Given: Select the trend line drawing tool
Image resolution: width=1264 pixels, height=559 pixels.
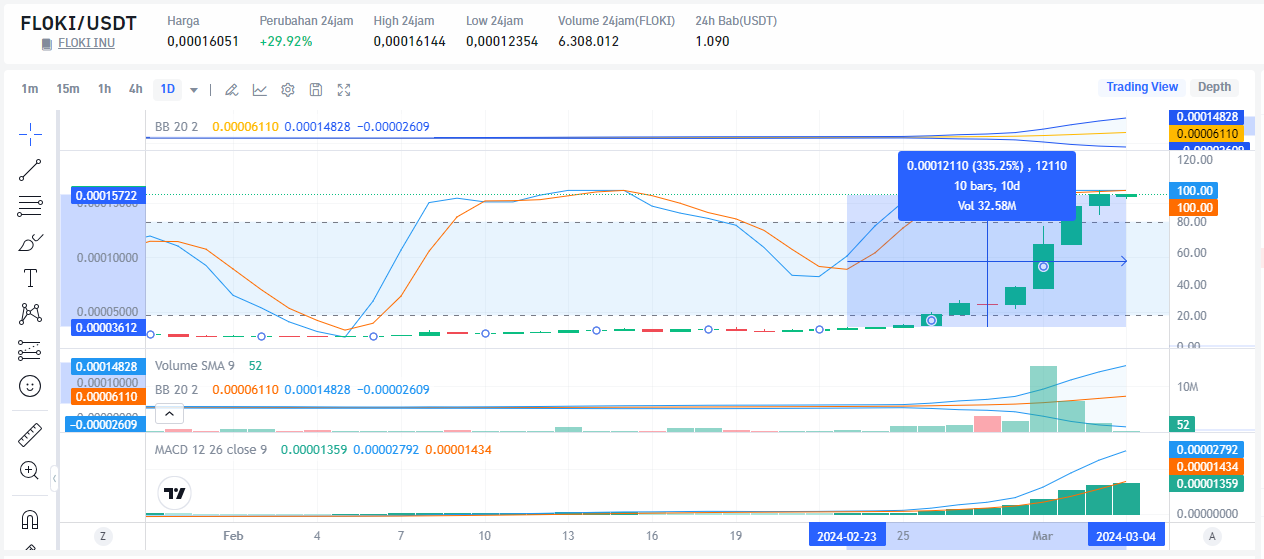Looking at the screenshot, I should coord(30,170).
